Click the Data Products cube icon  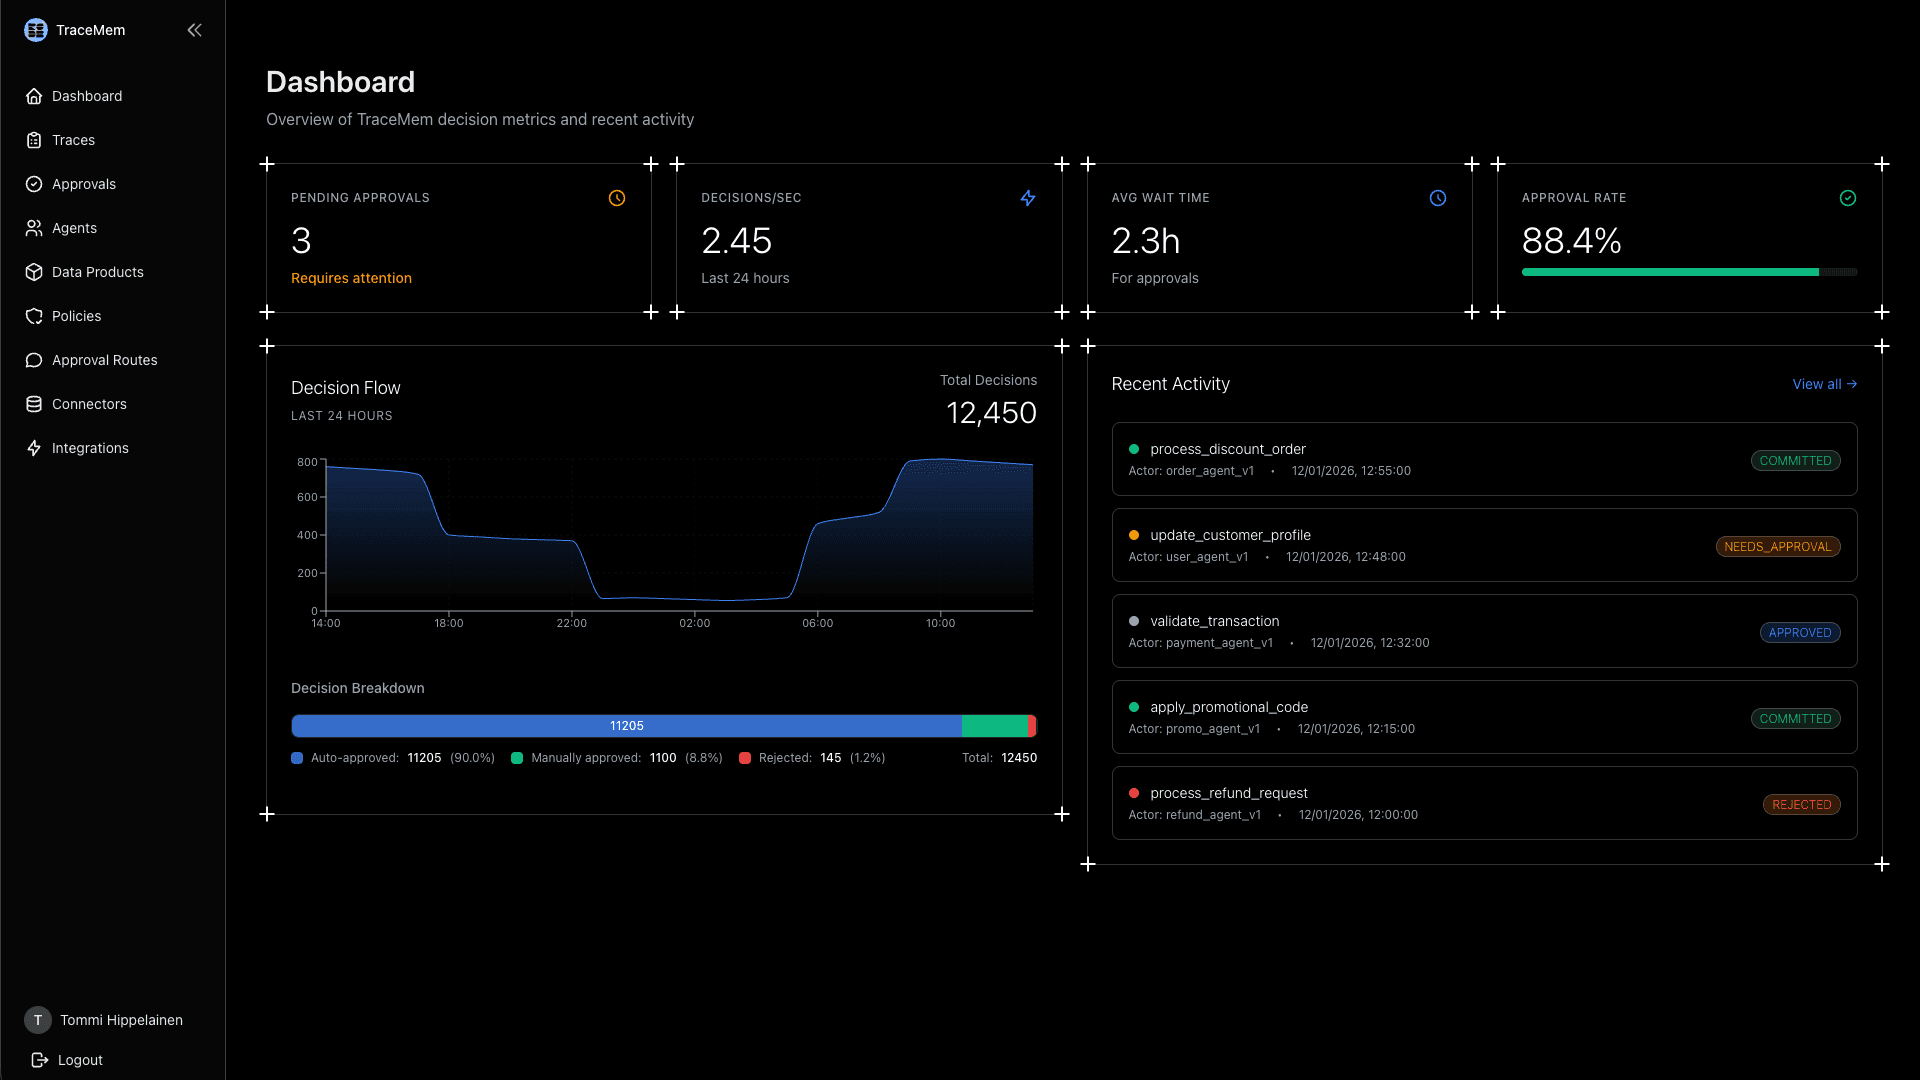(x=34, y=272)
